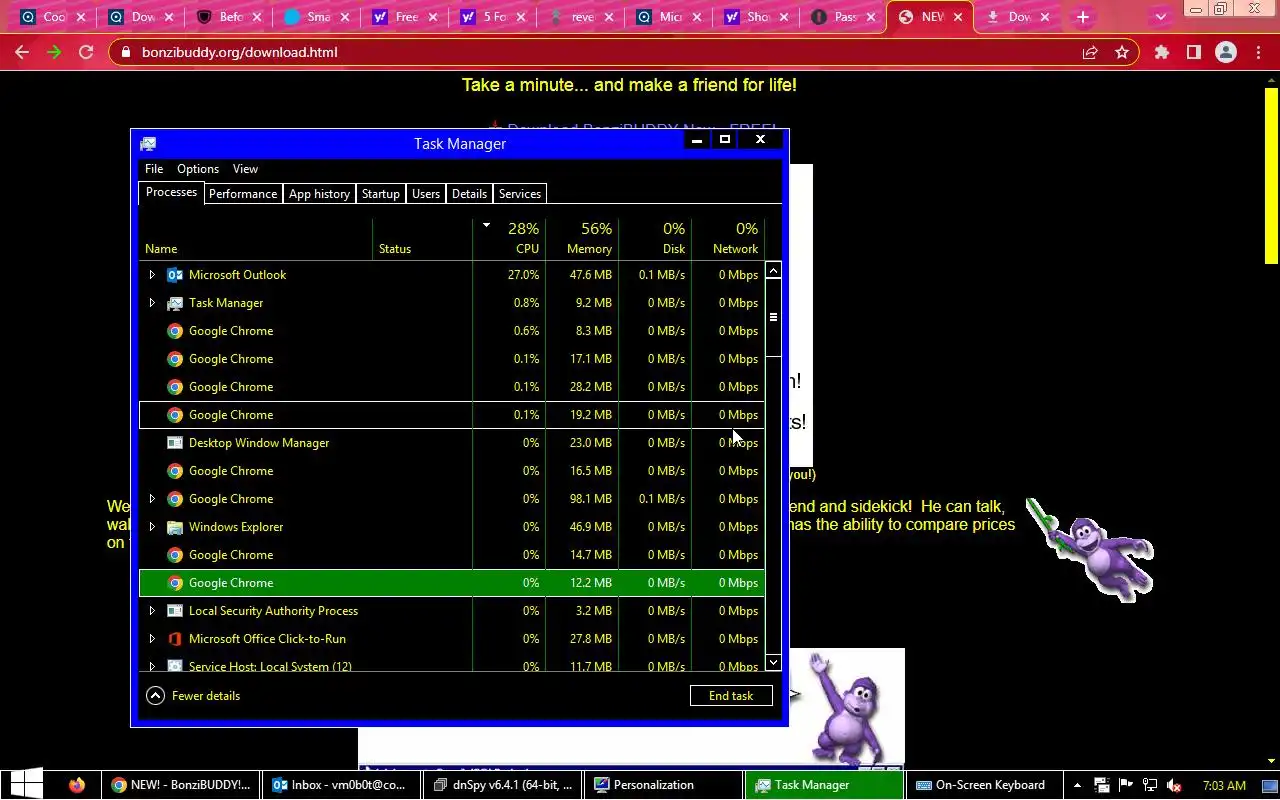Expand Local Security Authority Process
The image size is (1280, 800).
pos(152,611)
